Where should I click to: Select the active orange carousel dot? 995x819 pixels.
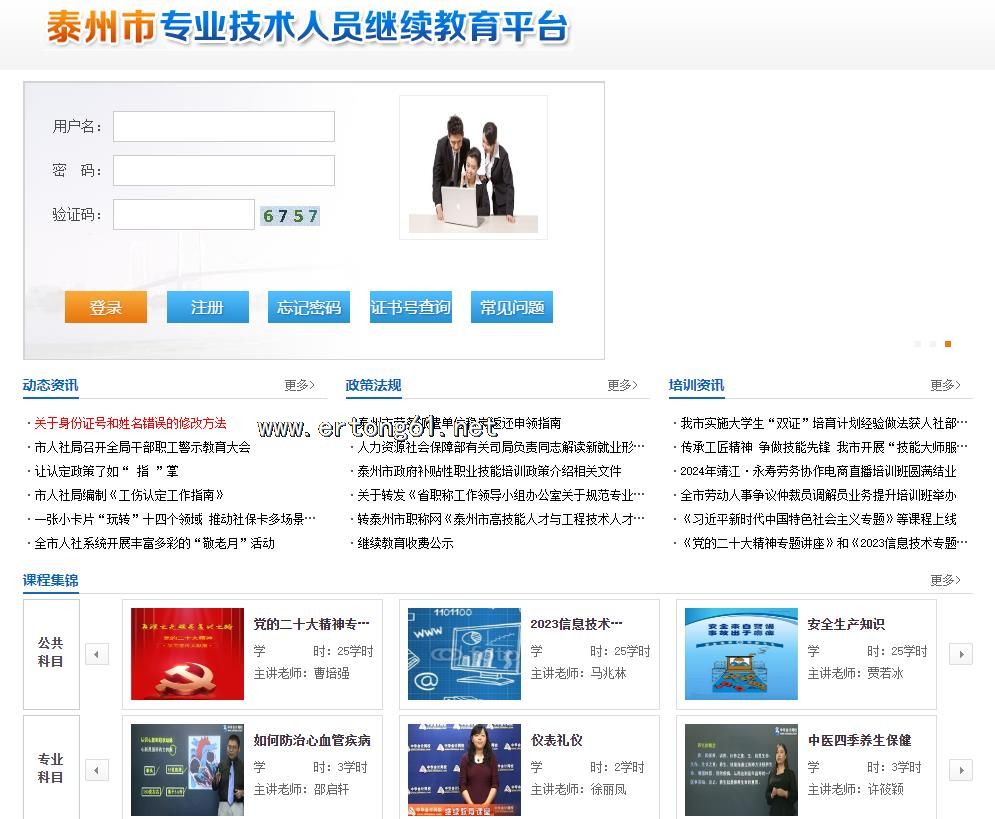948,344
